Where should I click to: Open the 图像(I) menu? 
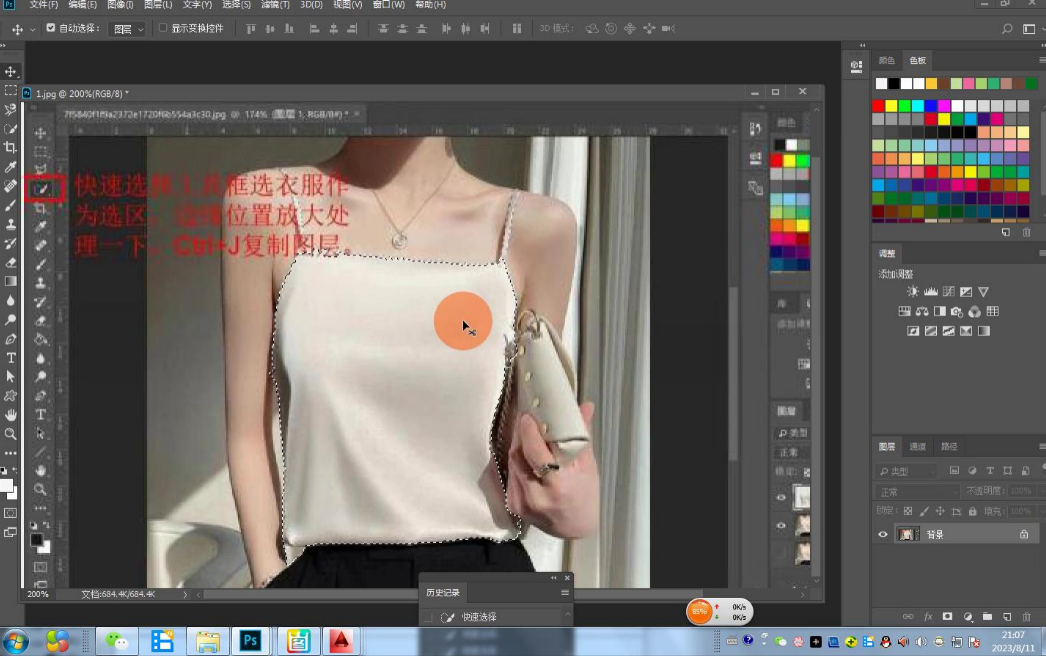tap(120, 5)
